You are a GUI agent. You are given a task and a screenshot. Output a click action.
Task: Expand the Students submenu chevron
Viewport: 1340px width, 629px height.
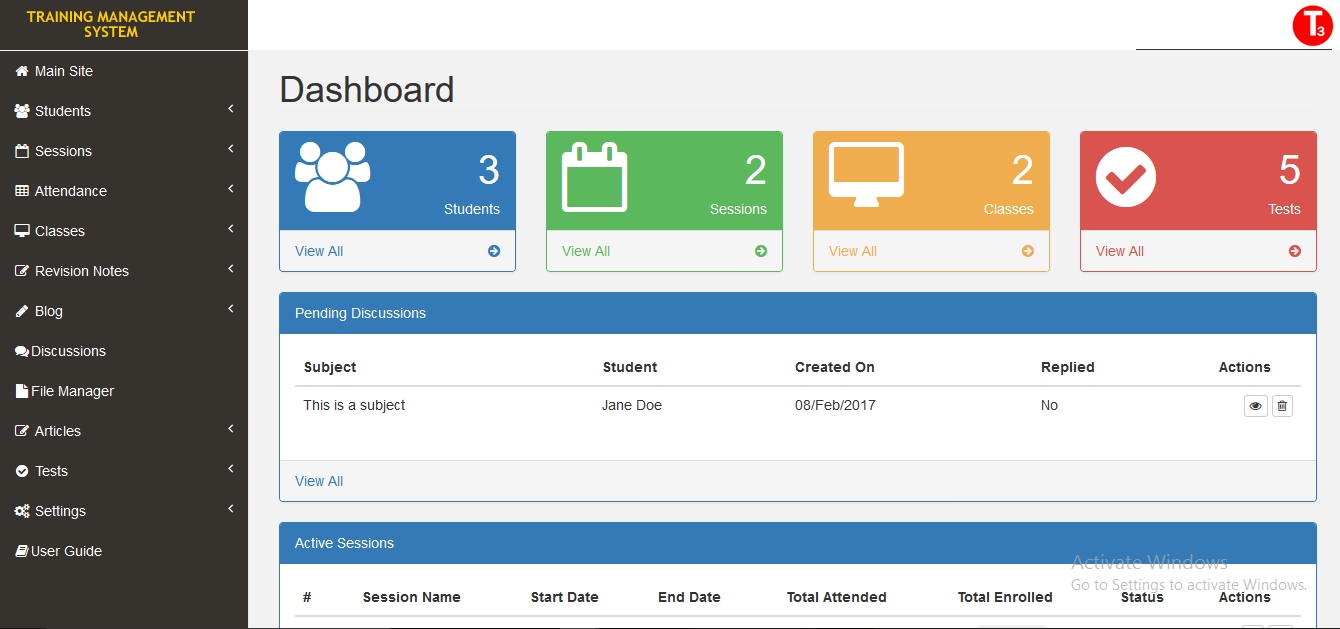pos(231,109)
